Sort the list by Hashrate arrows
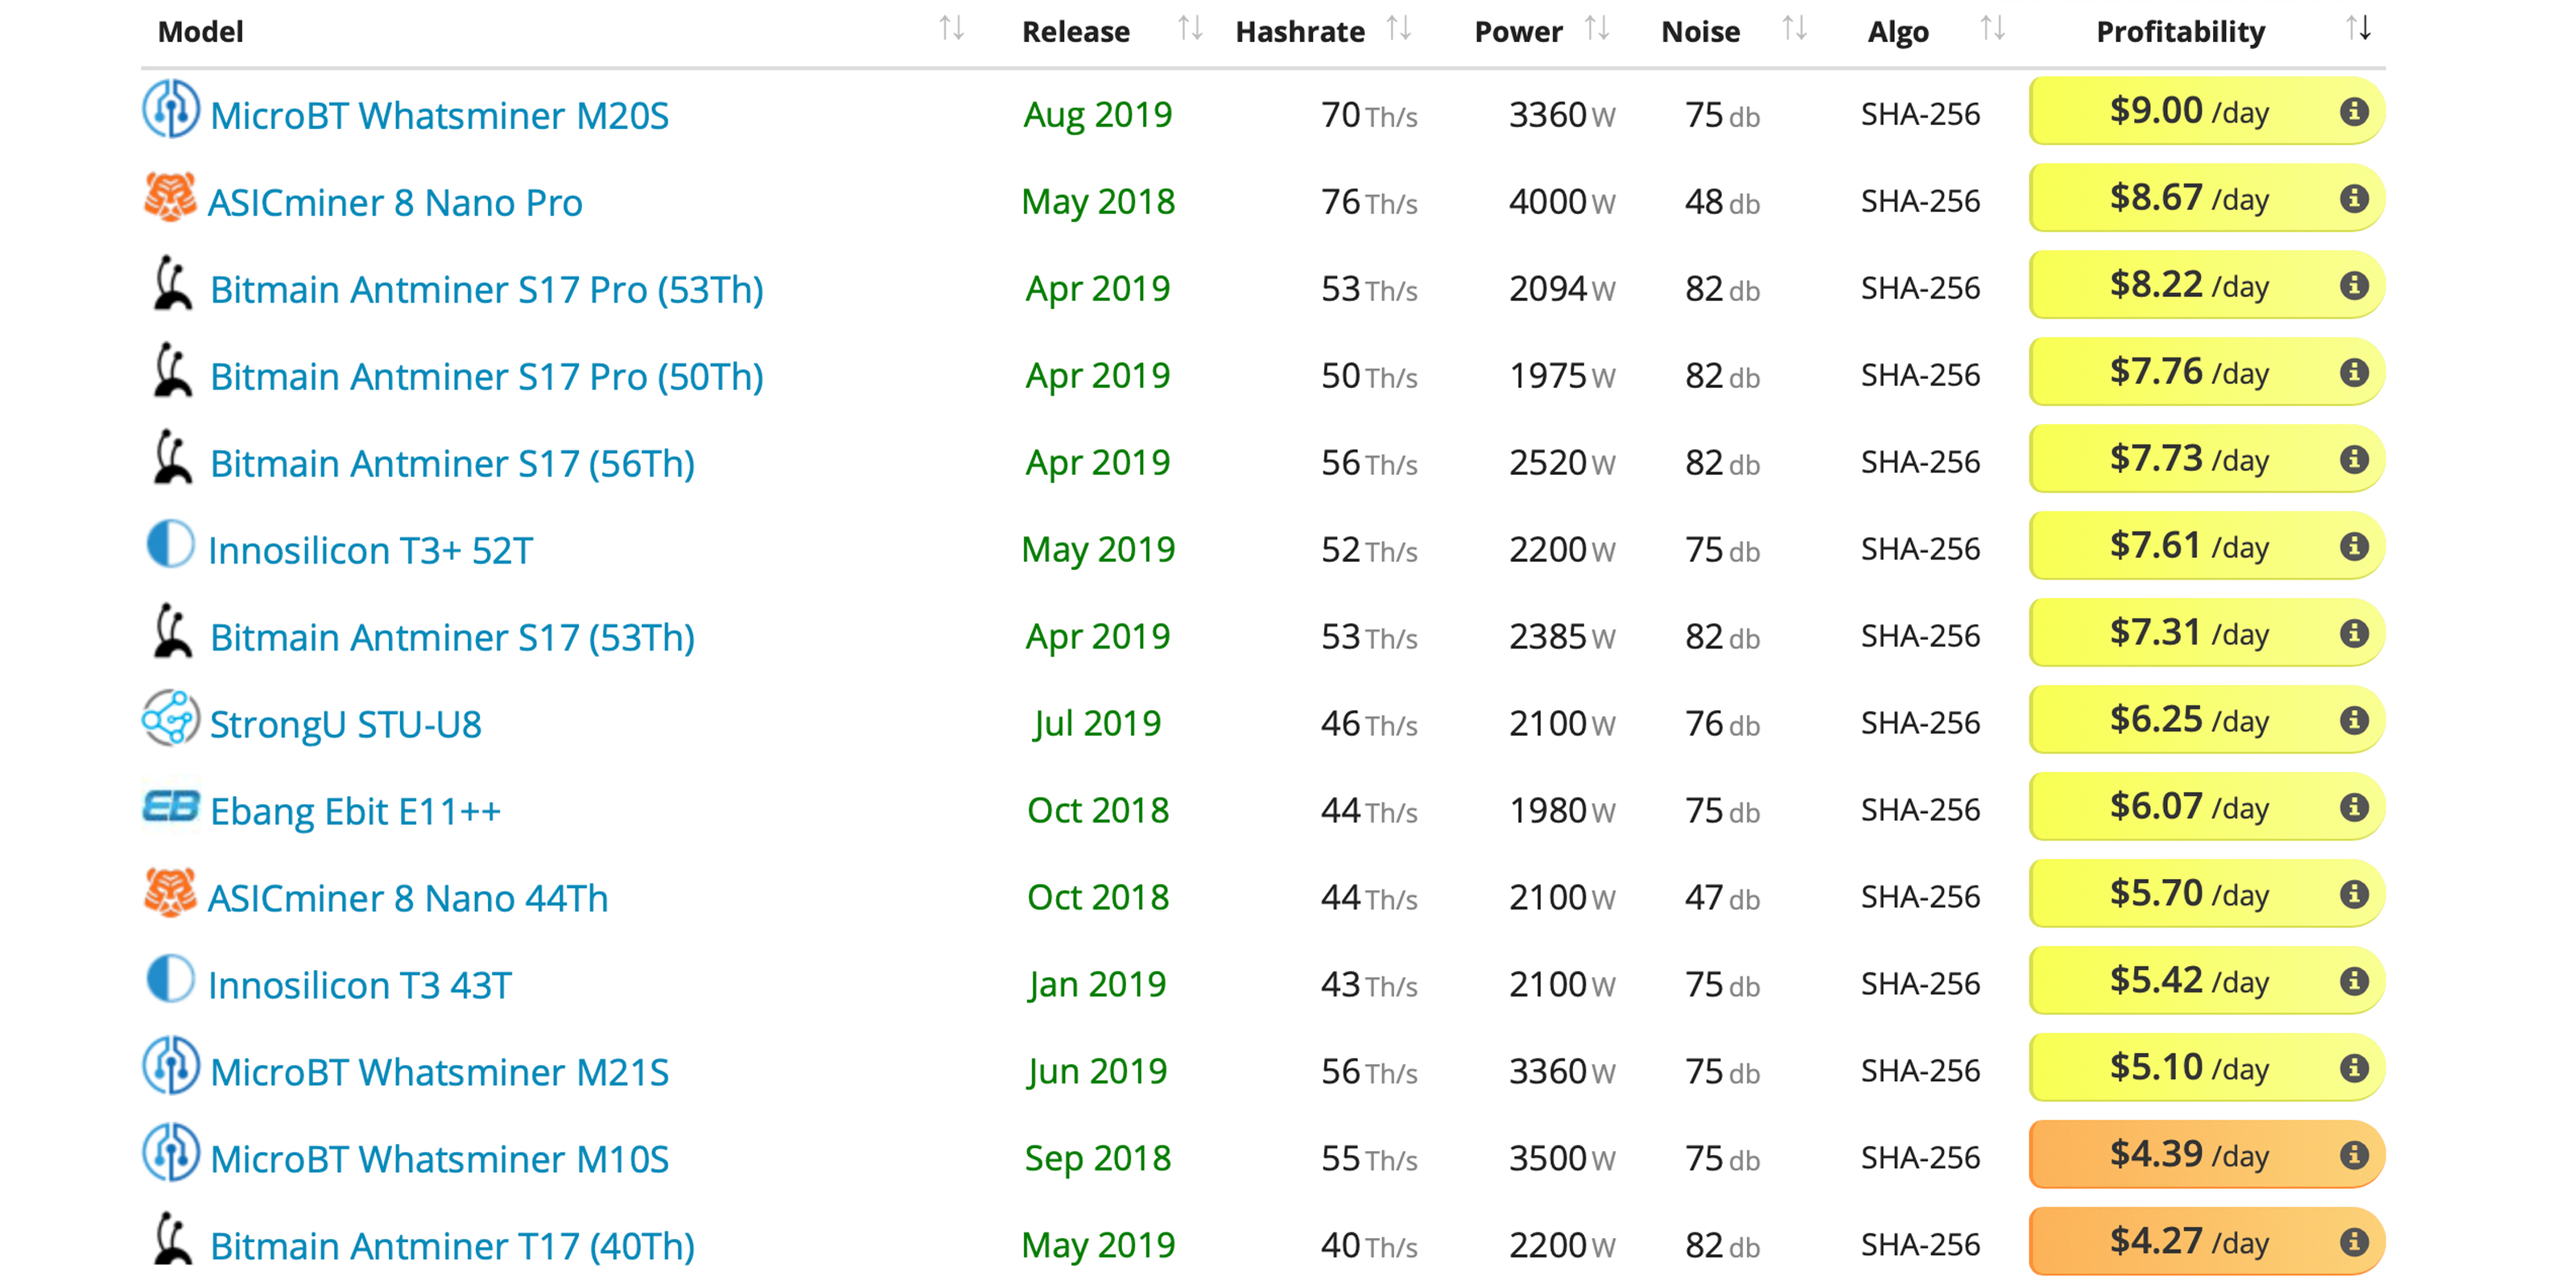The width and height of the screenshot is (2576, 1288). coord(1398,29)
